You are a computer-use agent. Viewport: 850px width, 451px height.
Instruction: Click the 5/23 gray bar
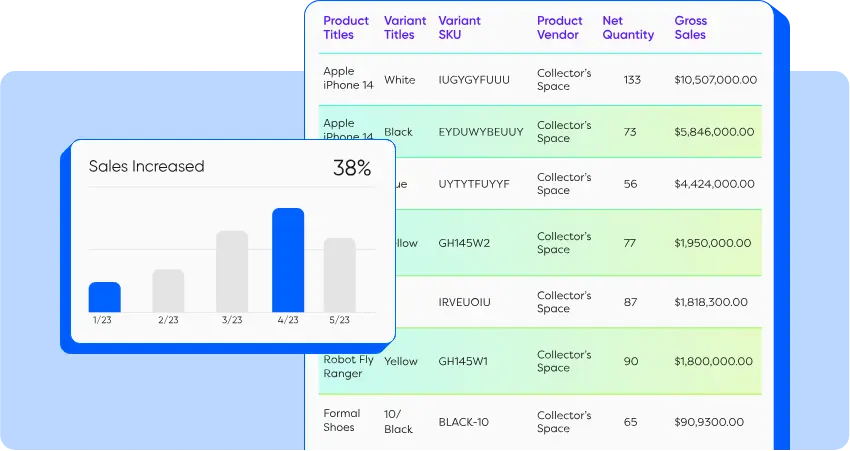pos(340,275)
